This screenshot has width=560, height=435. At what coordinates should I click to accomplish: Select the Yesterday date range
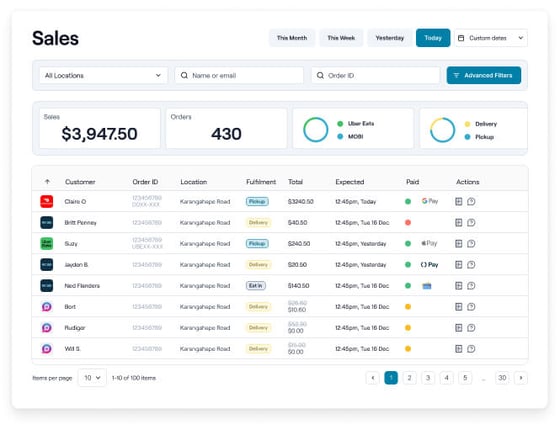point(389,38)
